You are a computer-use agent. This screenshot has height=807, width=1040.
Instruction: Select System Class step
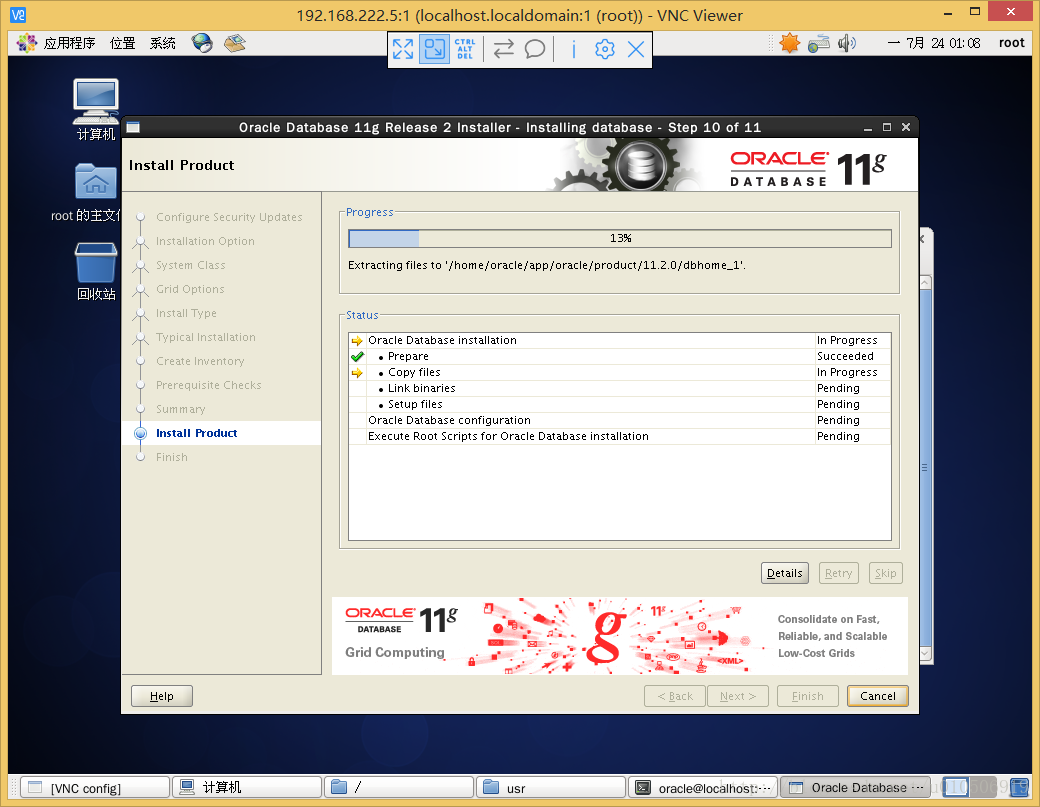(190, 265)
